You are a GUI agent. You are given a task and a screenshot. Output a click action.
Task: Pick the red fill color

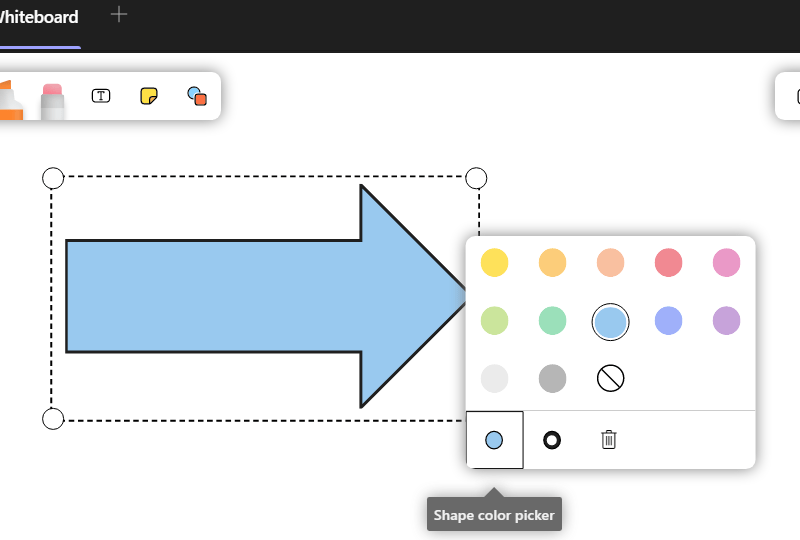(x=668, y=263)
